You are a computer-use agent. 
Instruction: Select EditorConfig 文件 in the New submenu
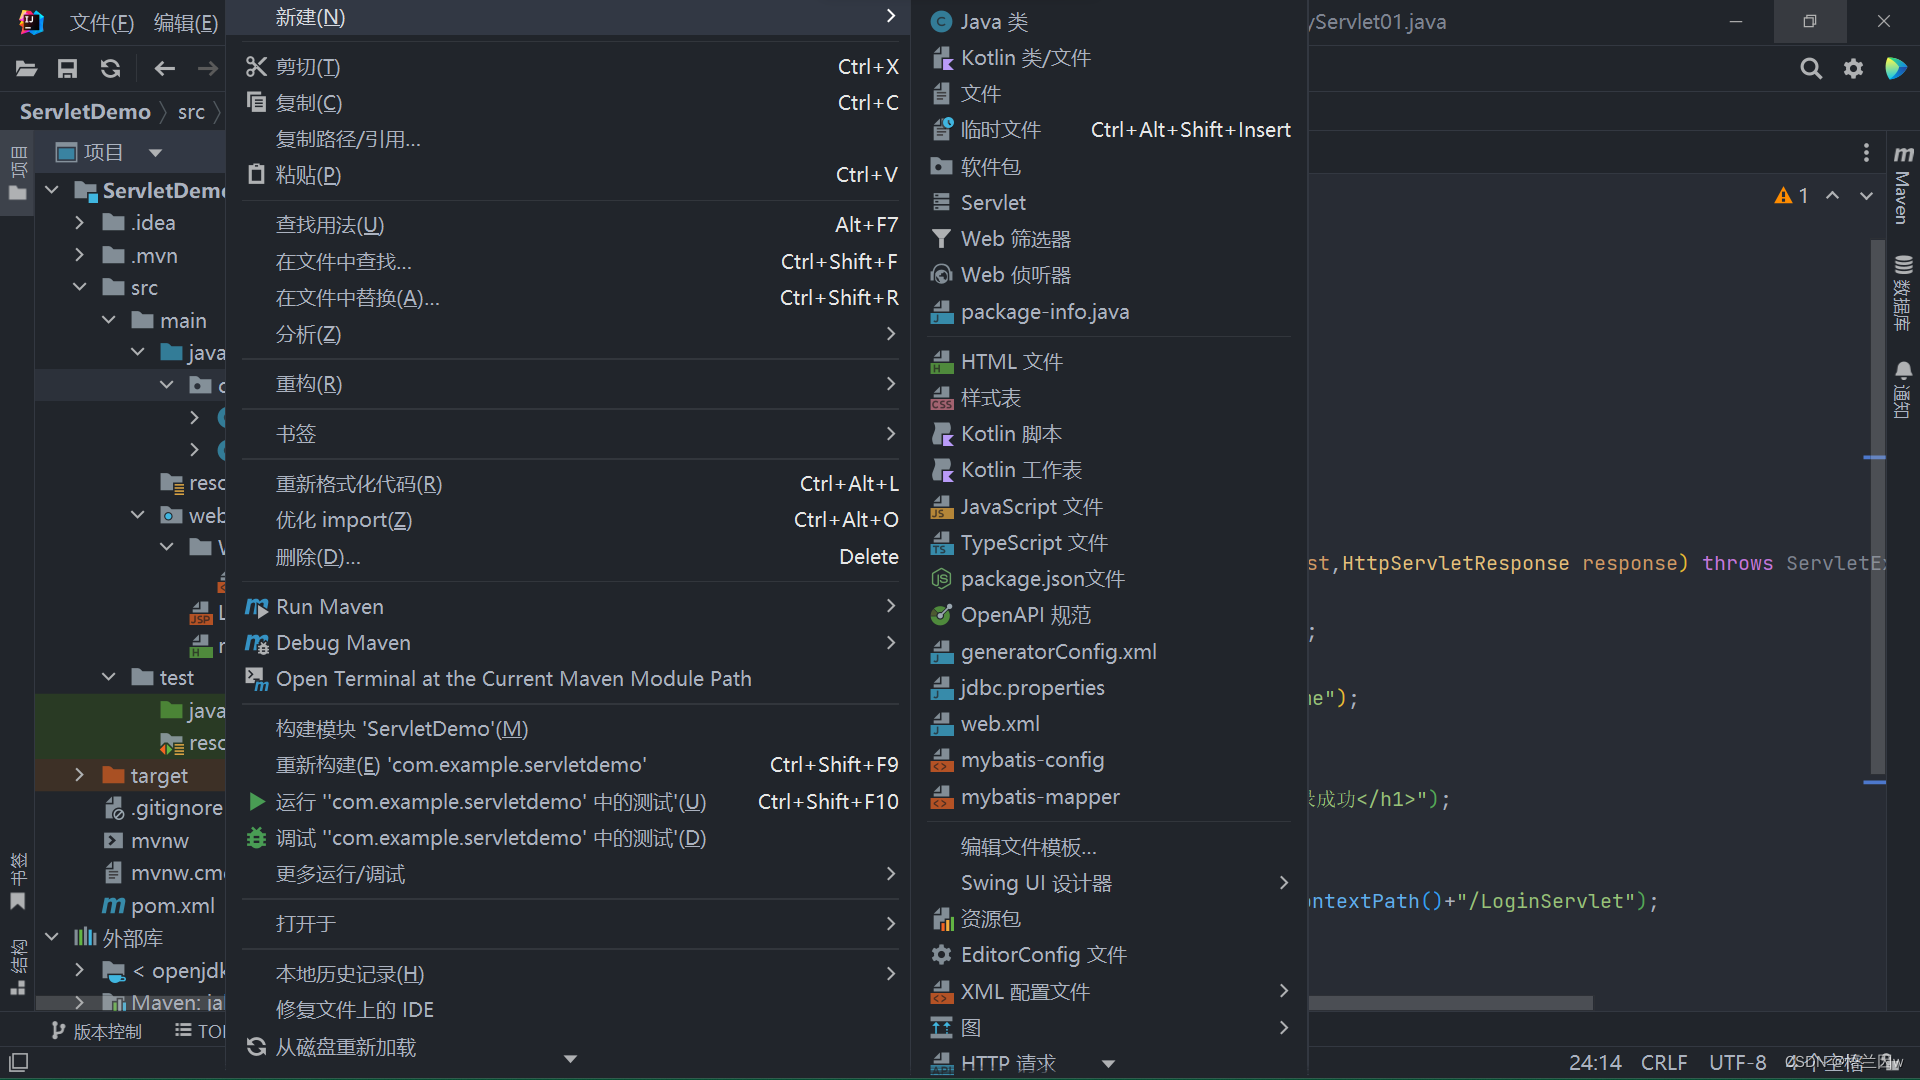[1110, 955]
